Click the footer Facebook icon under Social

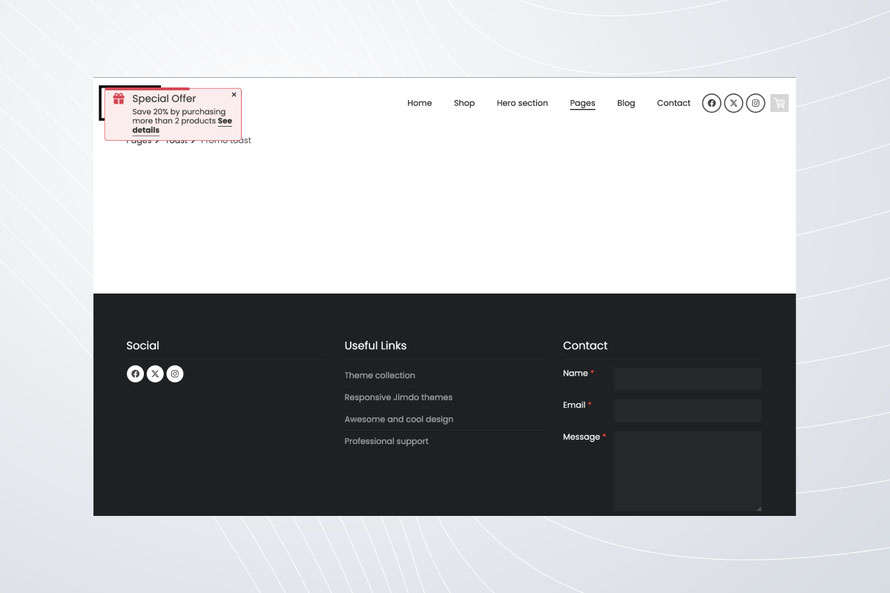pos(135,373)
